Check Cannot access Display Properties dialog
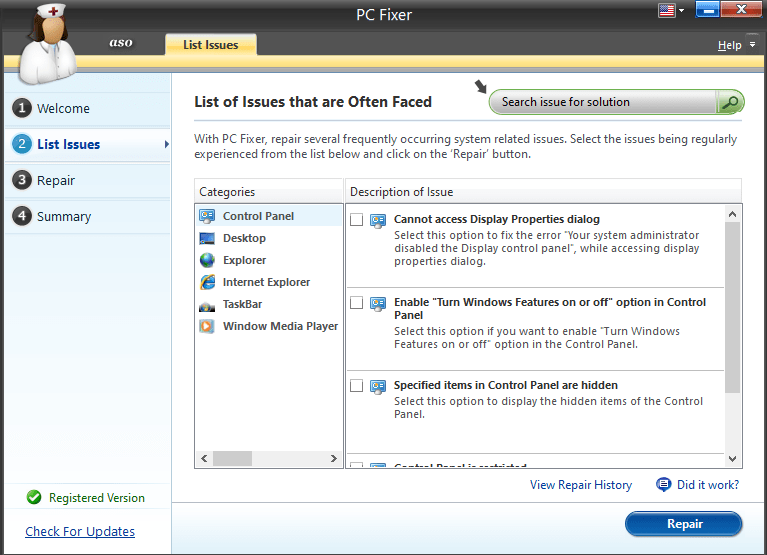 click(x=357, y=220)
